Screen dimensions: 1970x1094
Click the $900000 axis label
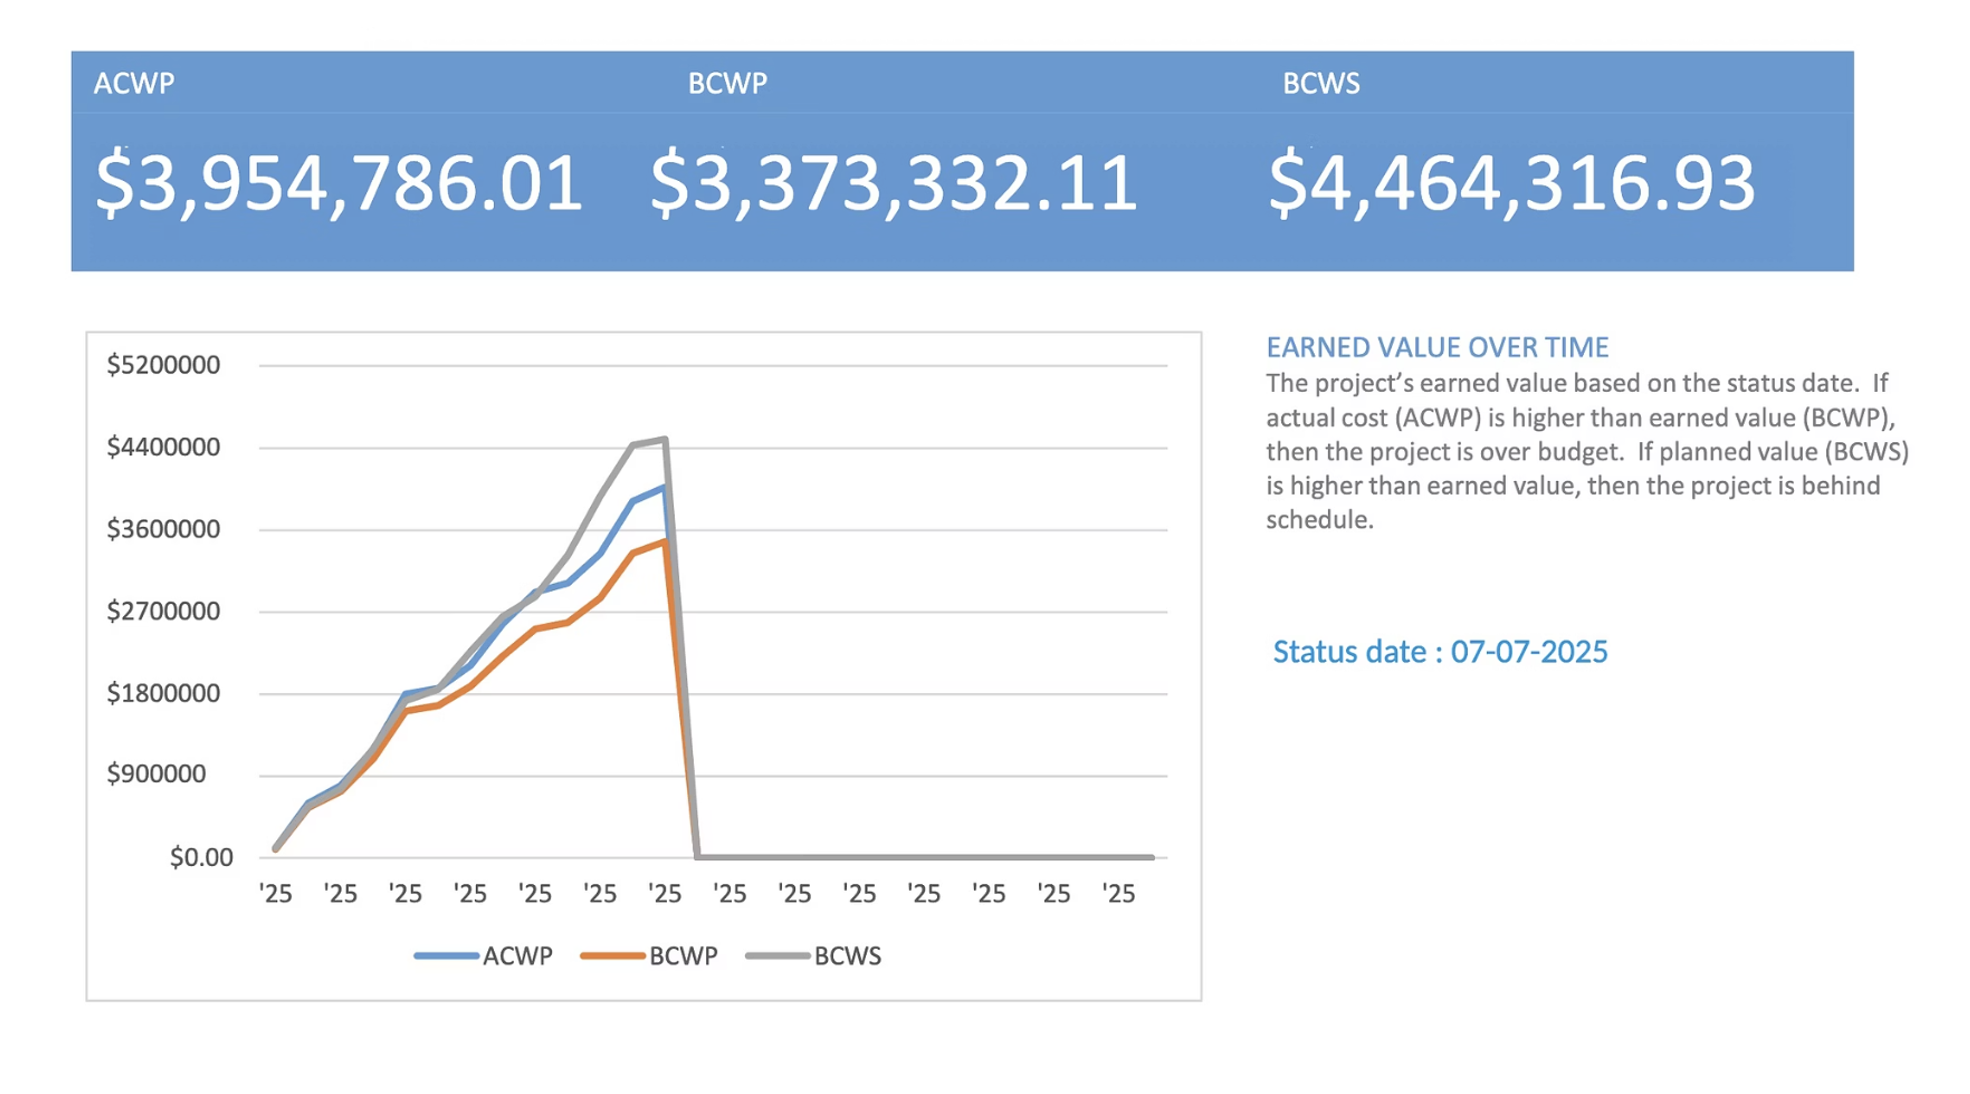[156, 774]
